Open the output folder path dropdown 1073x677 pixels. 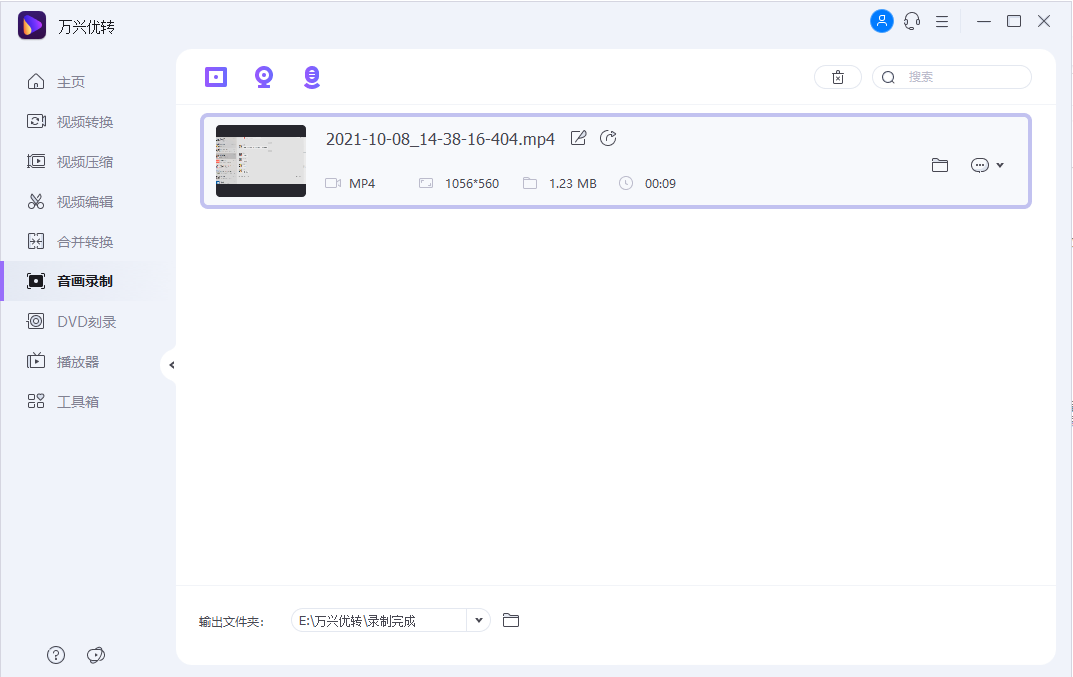pos(479,620)
